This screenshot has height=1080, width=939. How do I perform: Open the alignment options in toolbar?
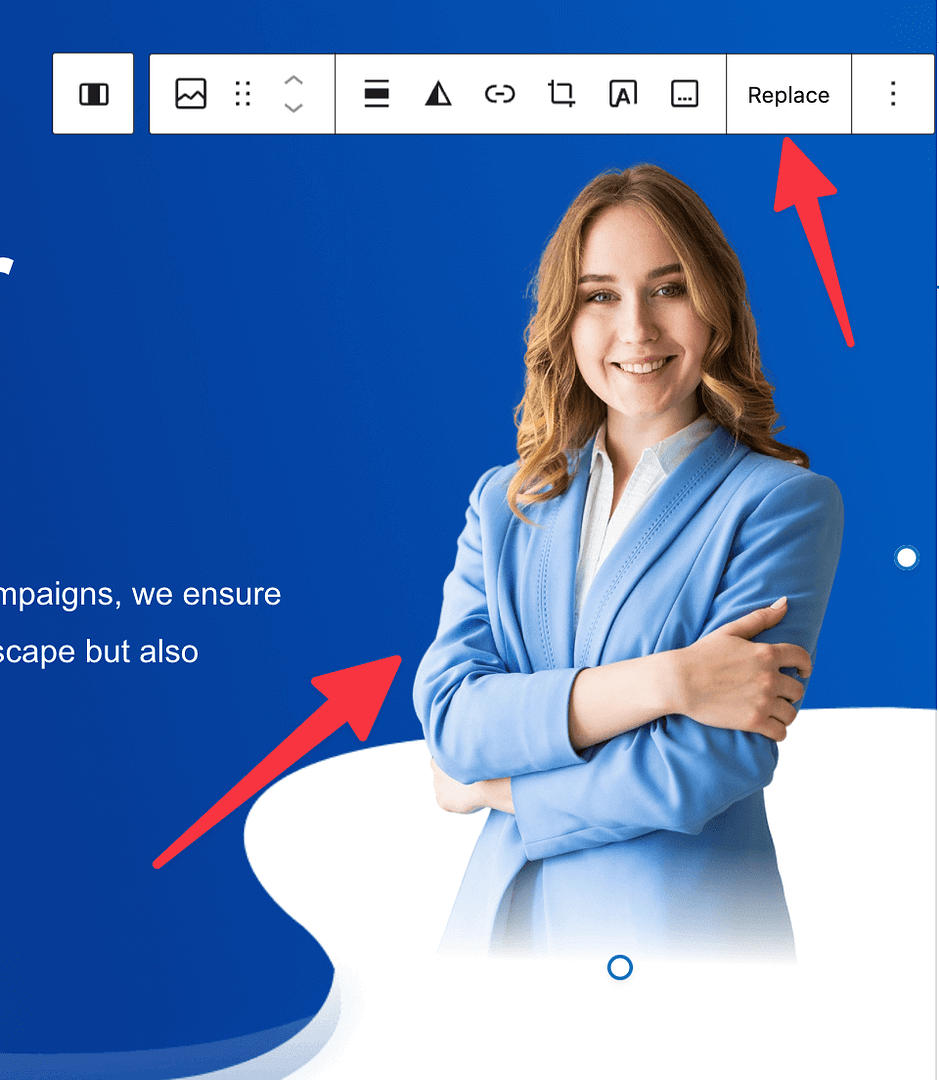point(376,94)
